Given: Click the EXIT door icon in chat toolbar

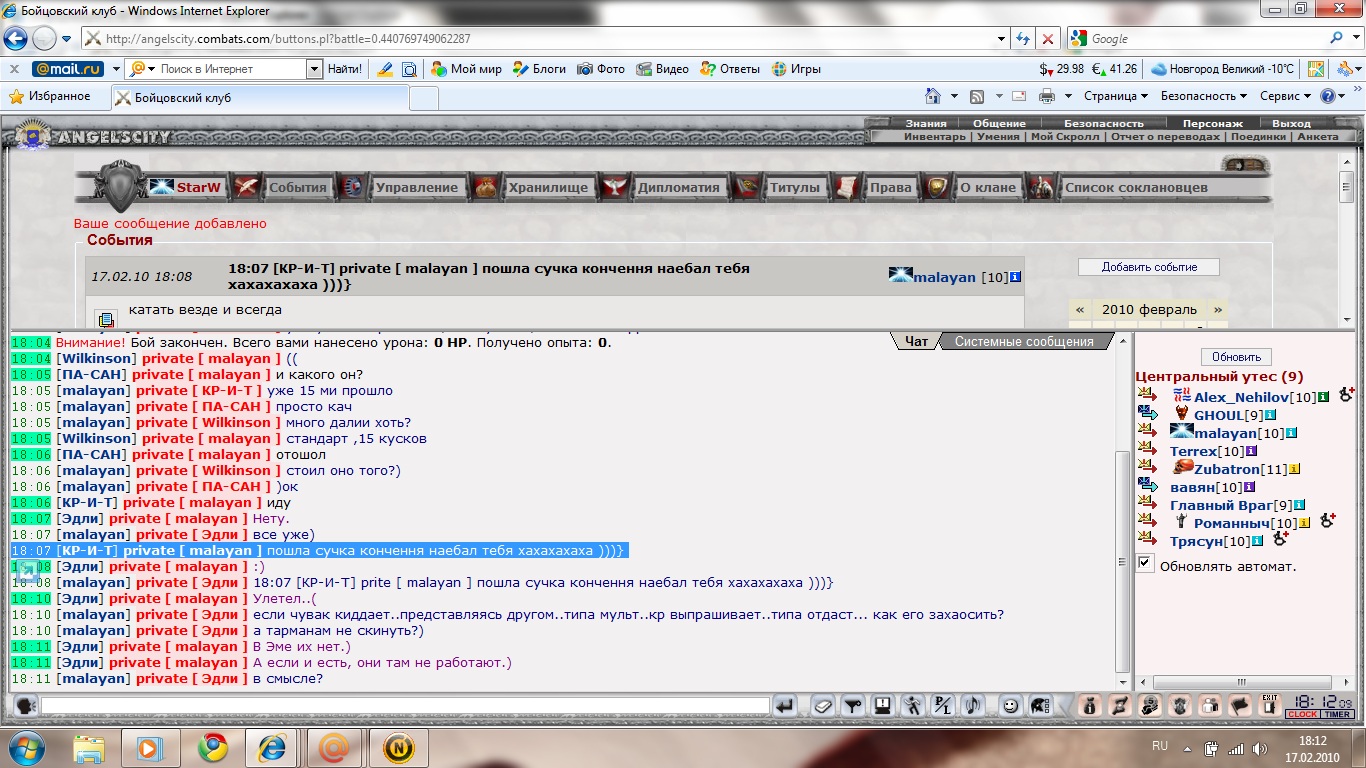Looking at the screenshot, I should click(1269, 706).
